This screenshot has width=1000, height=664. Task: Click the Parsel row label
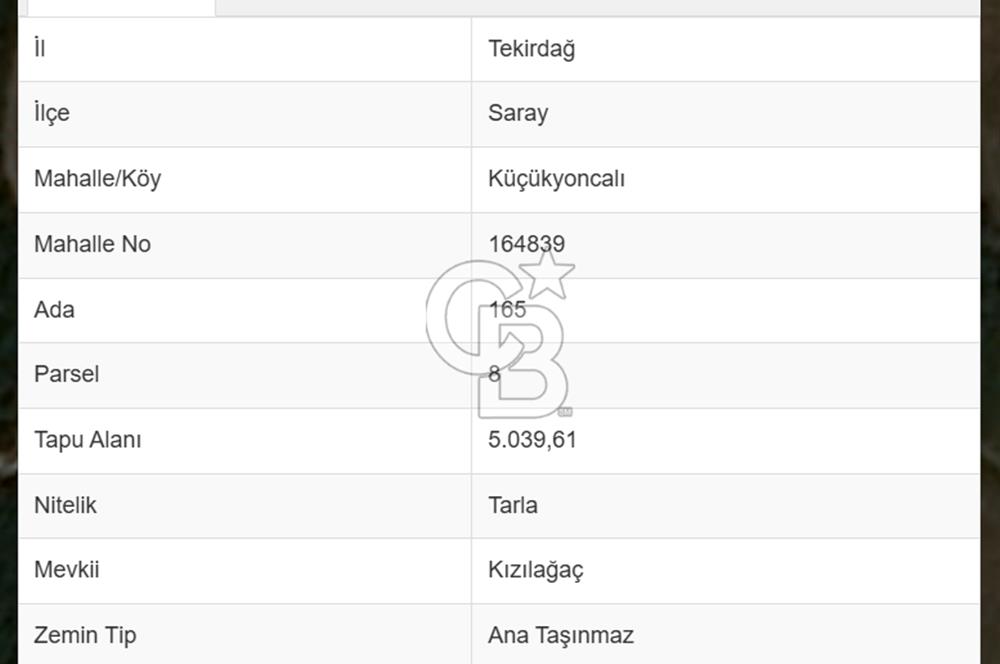(x=66, y=374)
